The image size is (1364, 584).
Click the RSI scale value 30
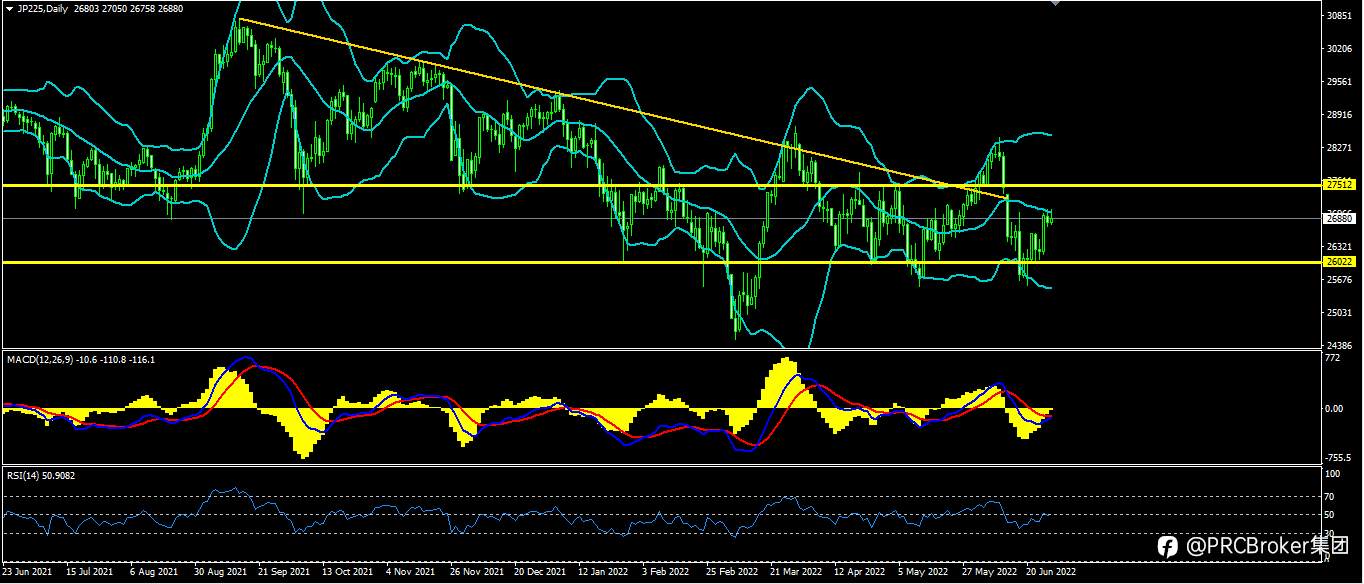pyautogui.click(x=1330, y=533)
